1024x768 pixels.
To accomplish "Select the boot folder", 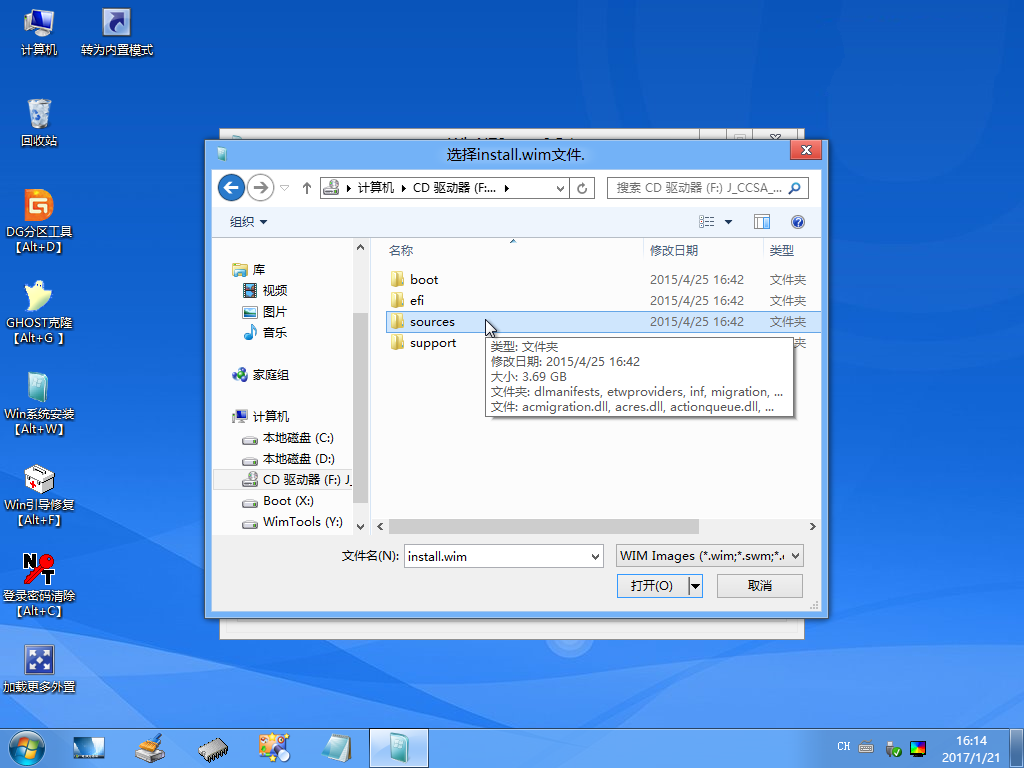I will click(x=424, y=280).
